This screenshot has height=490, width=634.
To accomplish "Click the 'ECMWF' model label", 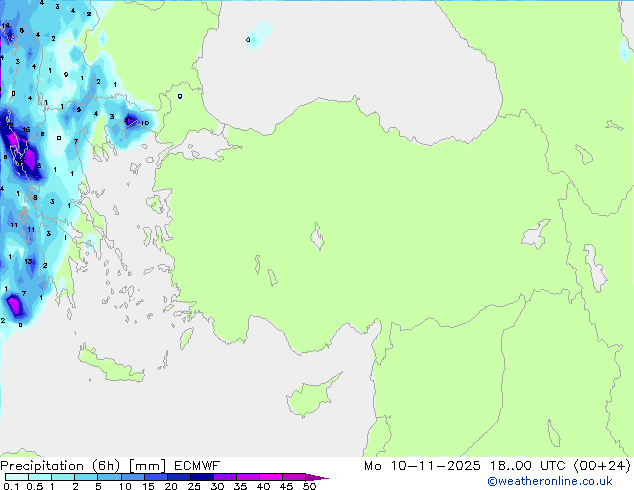I will coord(197,466).
